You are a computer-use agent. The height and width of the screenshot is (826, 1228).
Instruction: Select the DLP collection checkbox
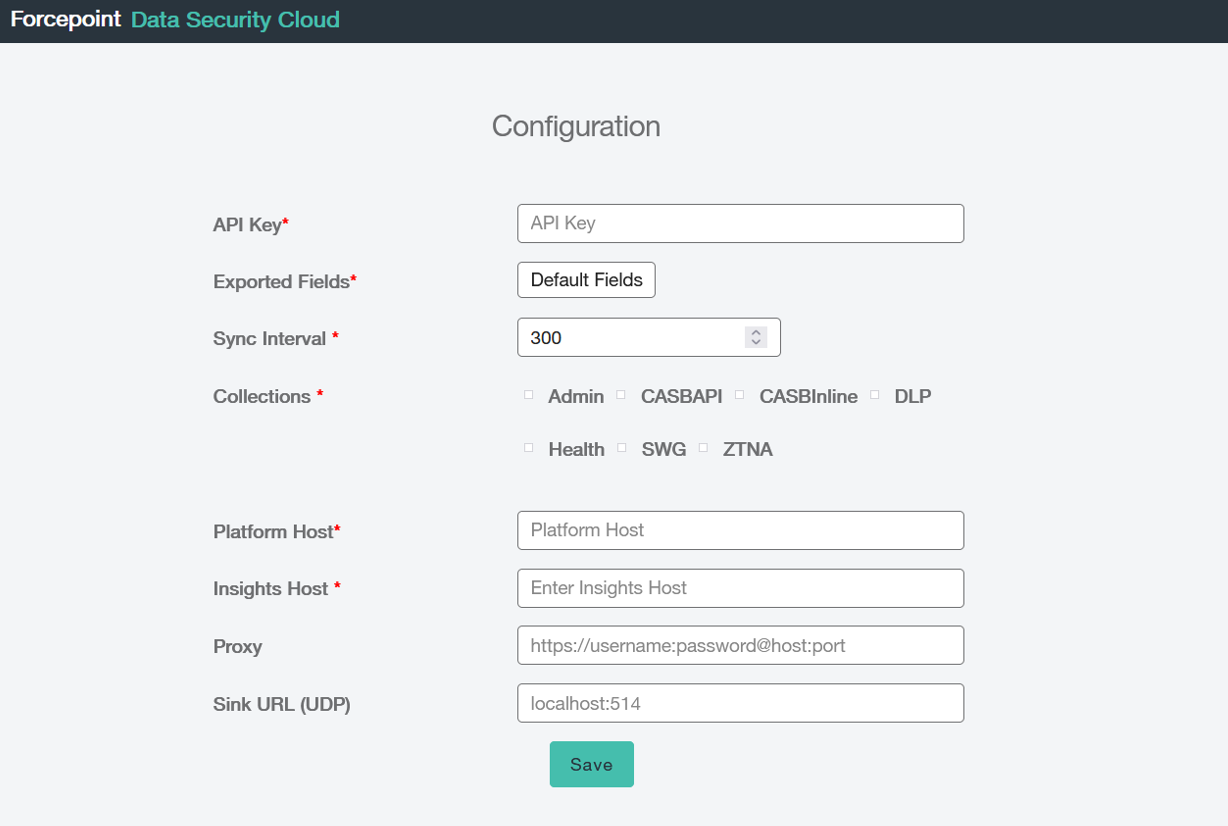[x=875, y=395]
